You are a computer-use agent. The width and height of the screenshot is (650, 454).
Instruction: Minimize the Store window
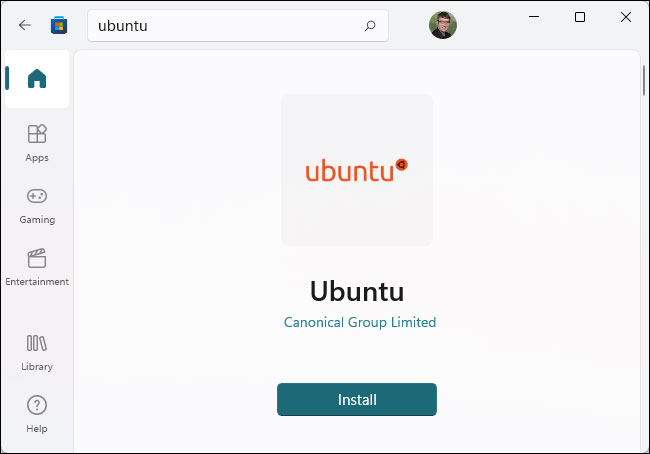[x=534, y=17]
